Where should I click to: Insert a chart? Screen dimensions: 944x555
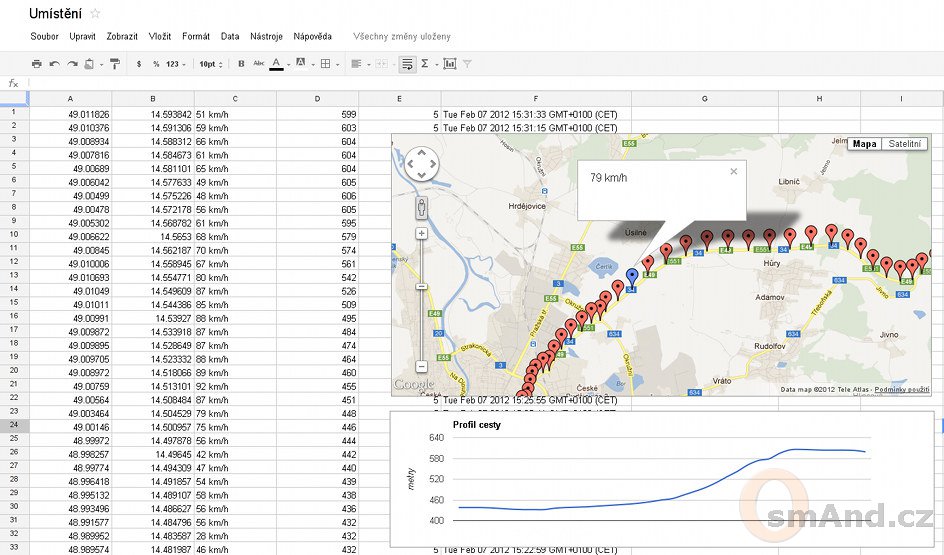(450, 64)
